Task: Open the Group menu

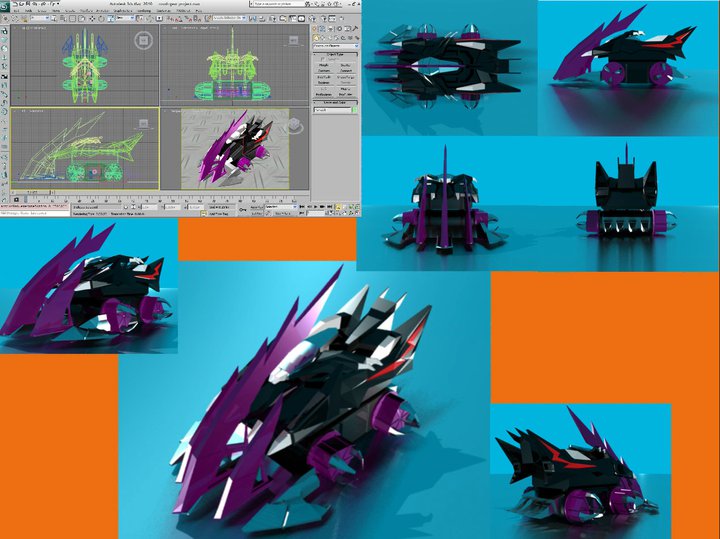Action: [x=41, y=11]
